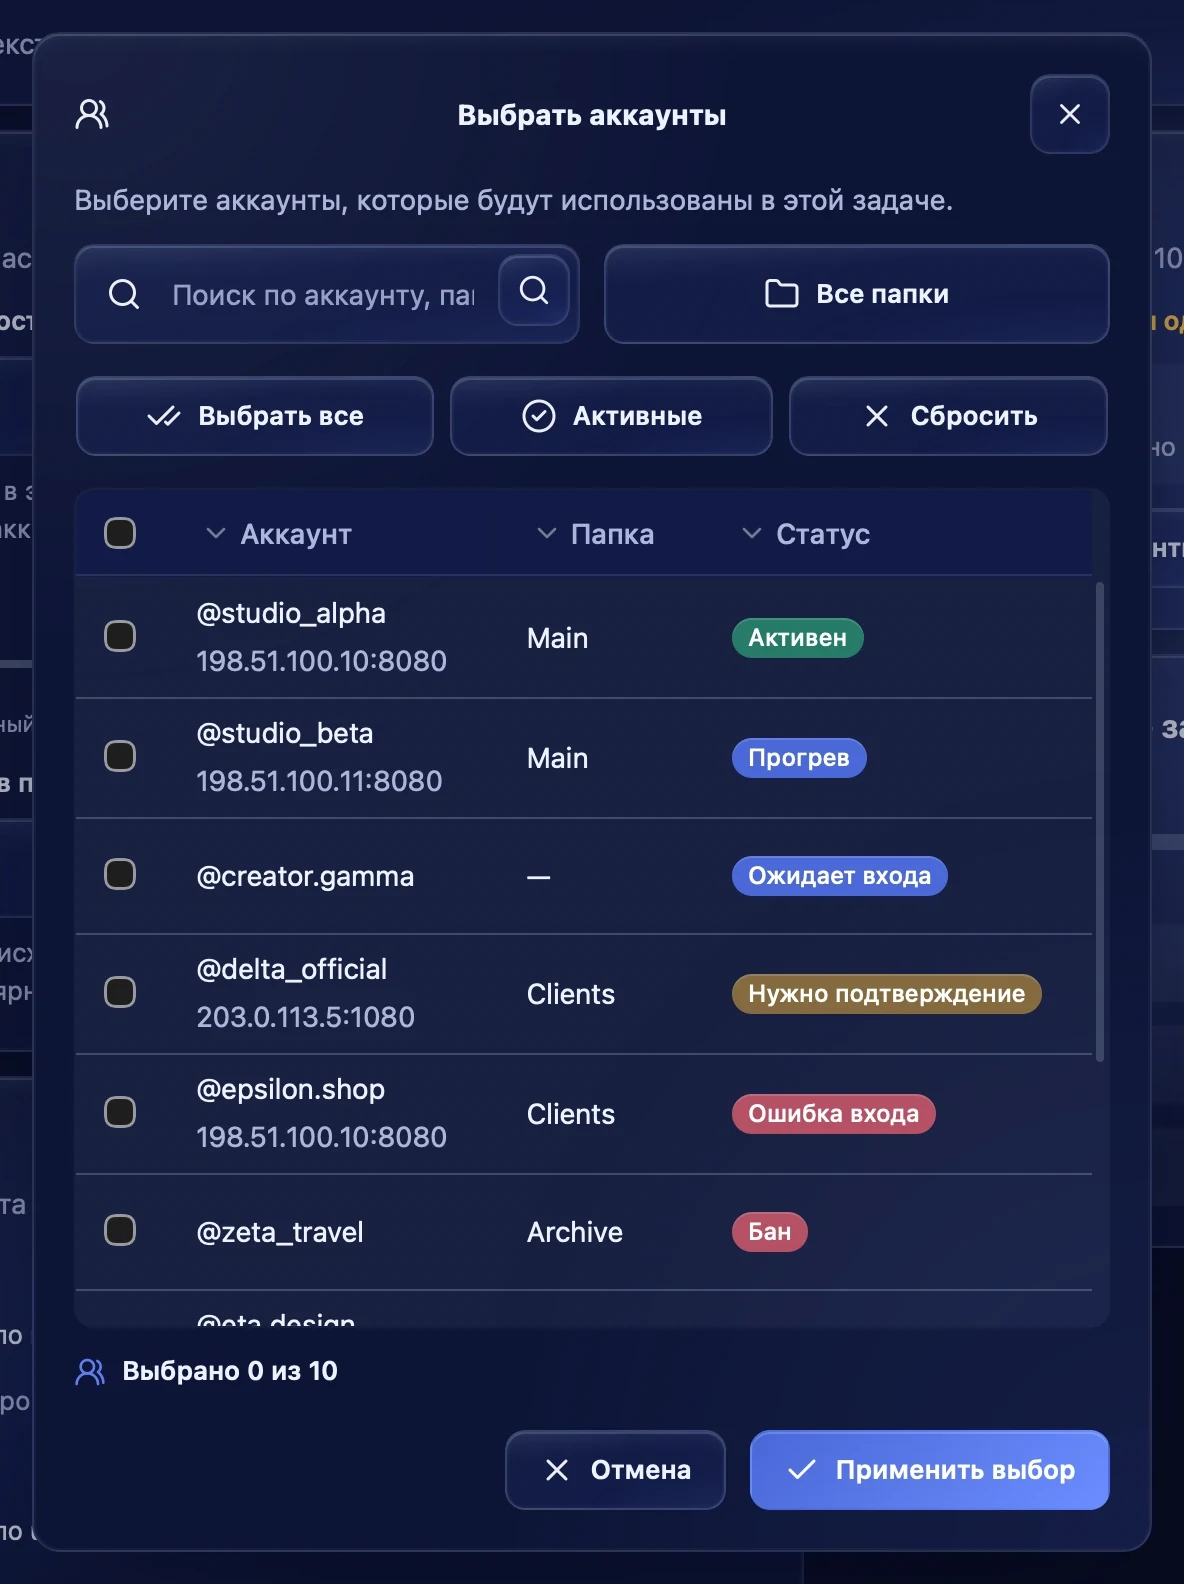Sort by the Папка column chevron

[x=546, y=534]
